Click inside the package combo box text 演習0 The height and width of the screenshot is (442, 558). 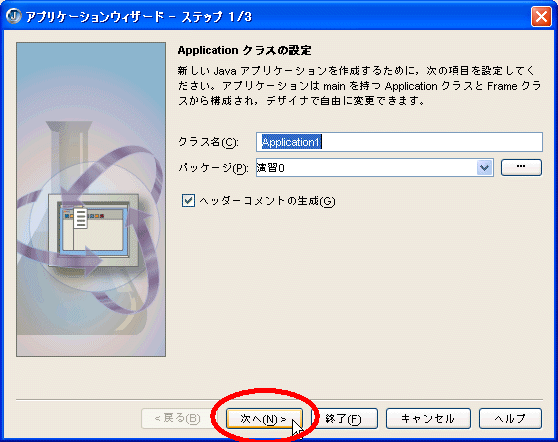(x=366, y=168)
